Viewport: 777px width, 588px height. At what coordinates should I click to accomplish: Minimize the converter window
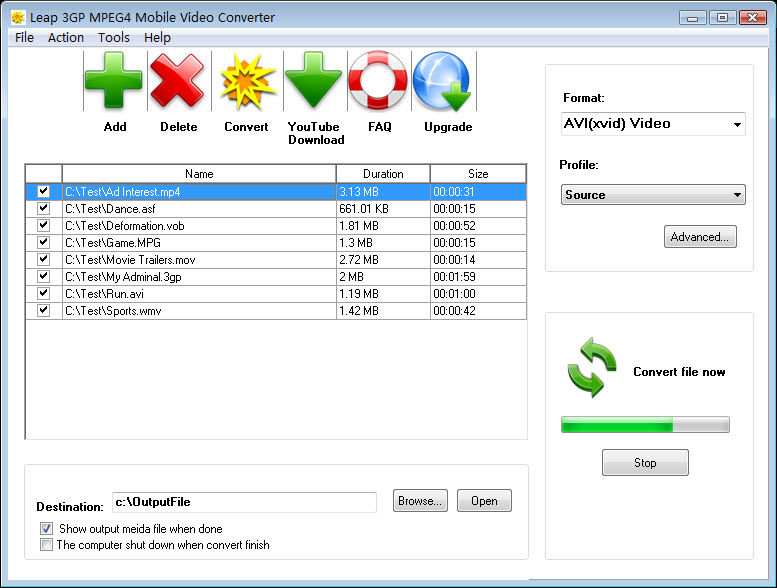point(693,18)
